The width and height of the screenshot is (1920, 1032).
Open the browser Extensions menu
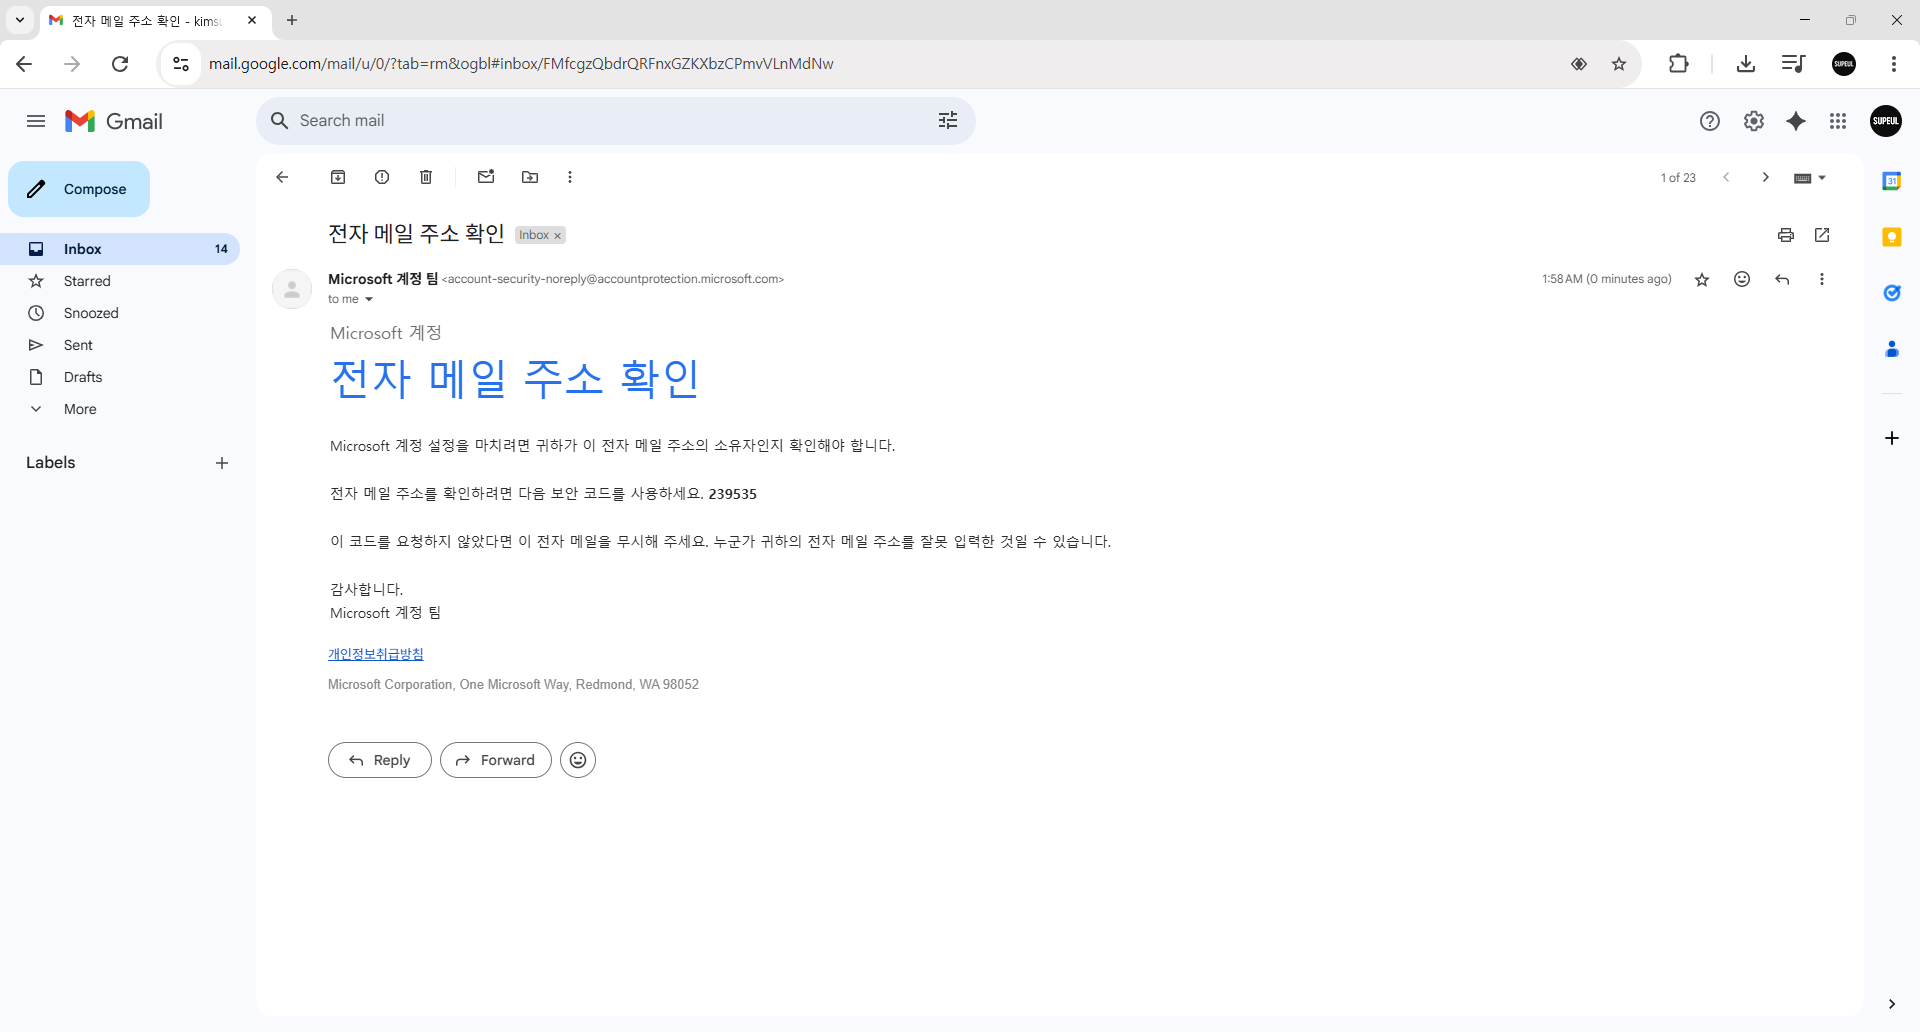click(x=1679, y=64)
